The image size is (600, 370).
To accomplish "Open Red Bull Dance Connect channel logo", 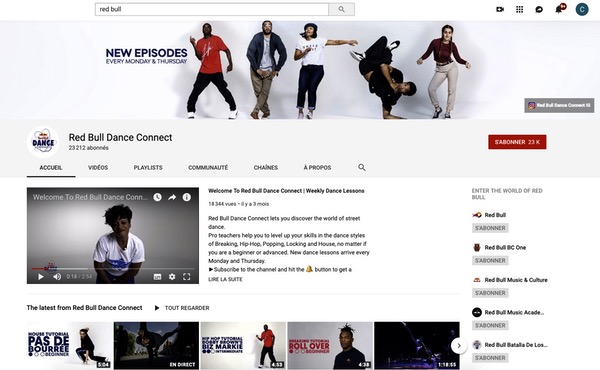I will [x=43, y=142].
